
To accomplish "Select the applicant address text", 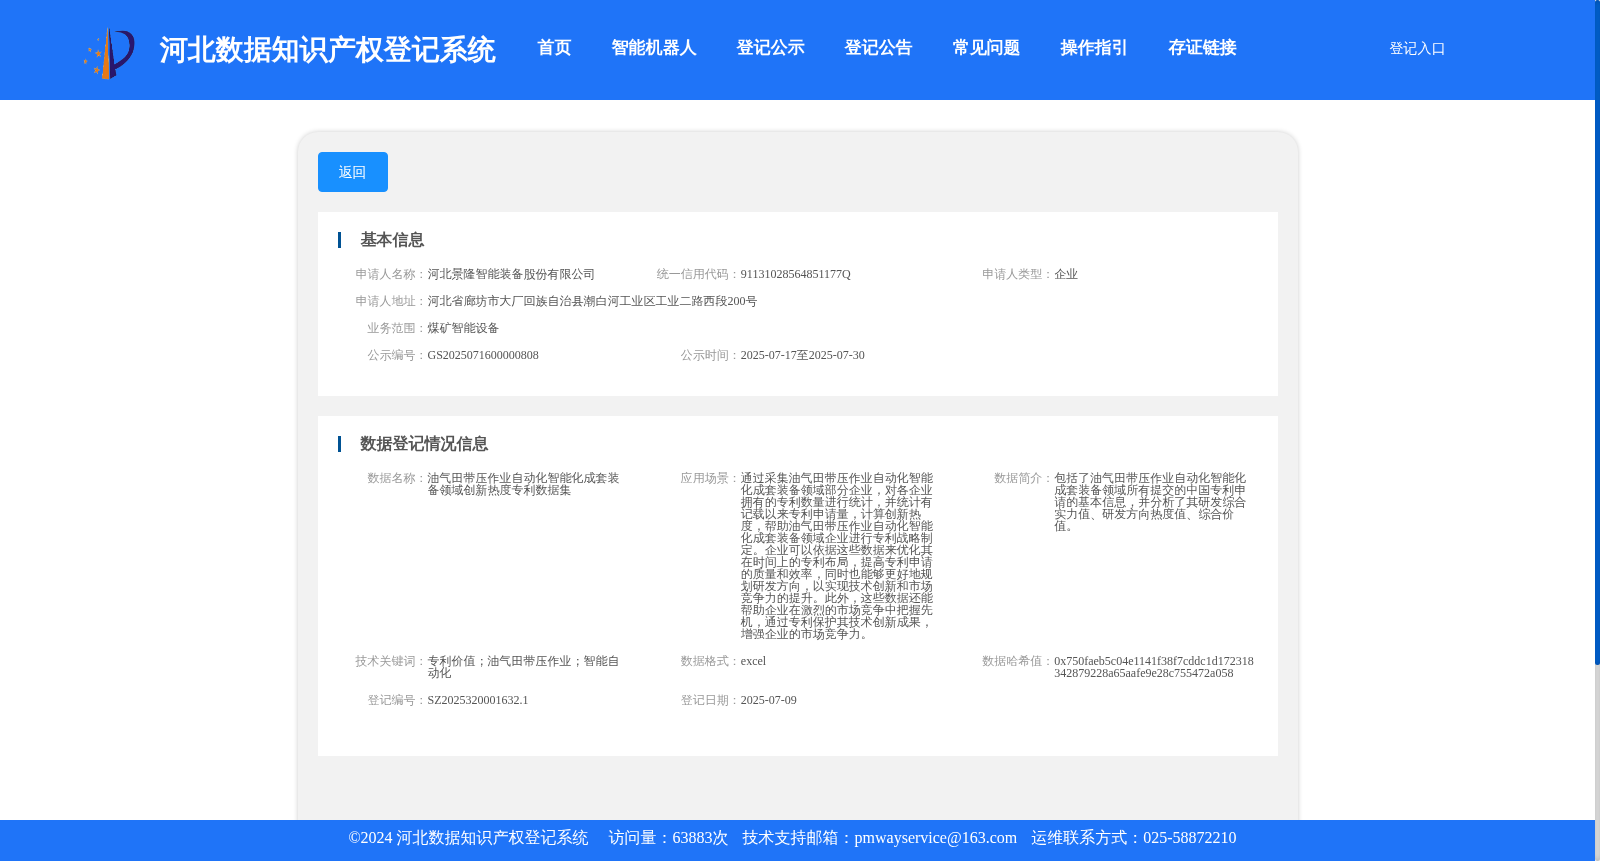I will pyautogui.click(x=592, y=301).
